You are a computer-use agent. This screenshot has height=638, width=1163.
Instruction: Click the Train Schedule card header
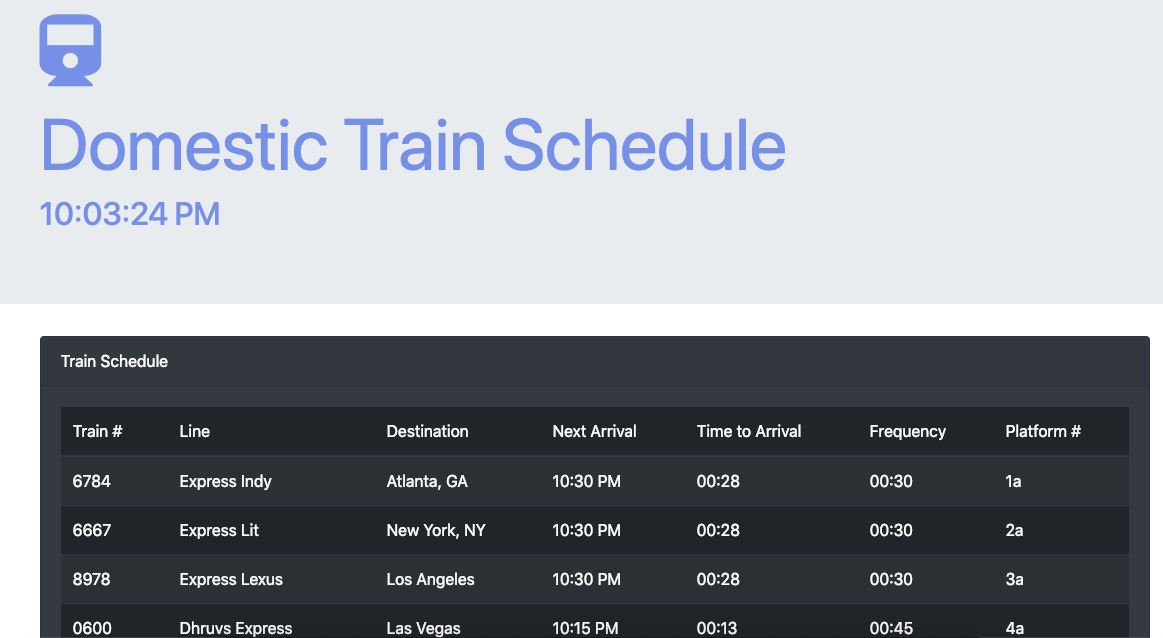[595, 361]
